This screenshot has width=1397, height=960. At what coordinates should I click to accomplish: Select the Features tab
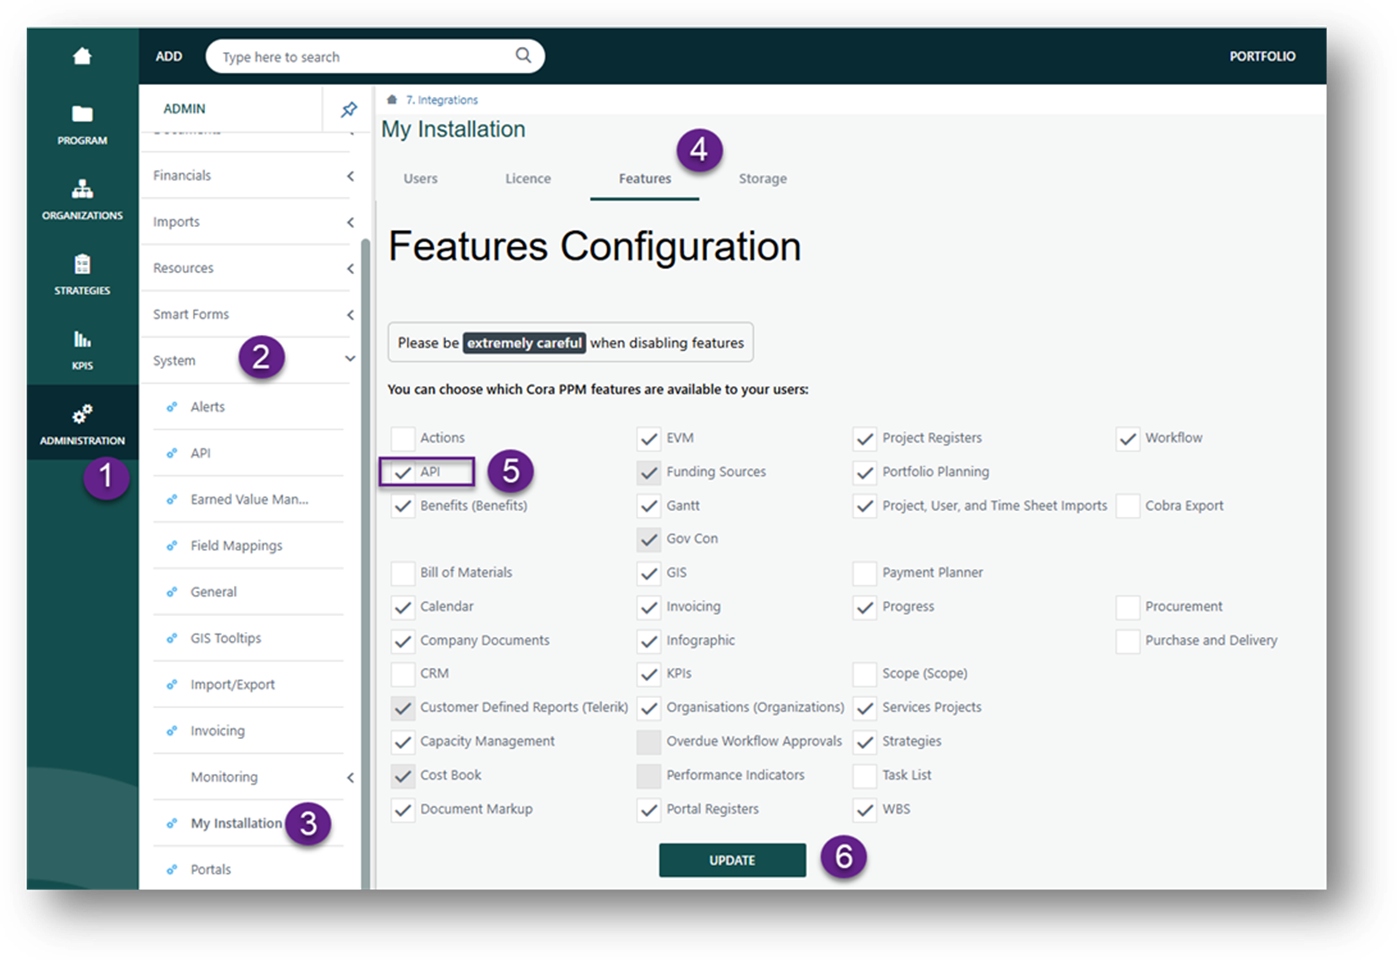[645, 179]
